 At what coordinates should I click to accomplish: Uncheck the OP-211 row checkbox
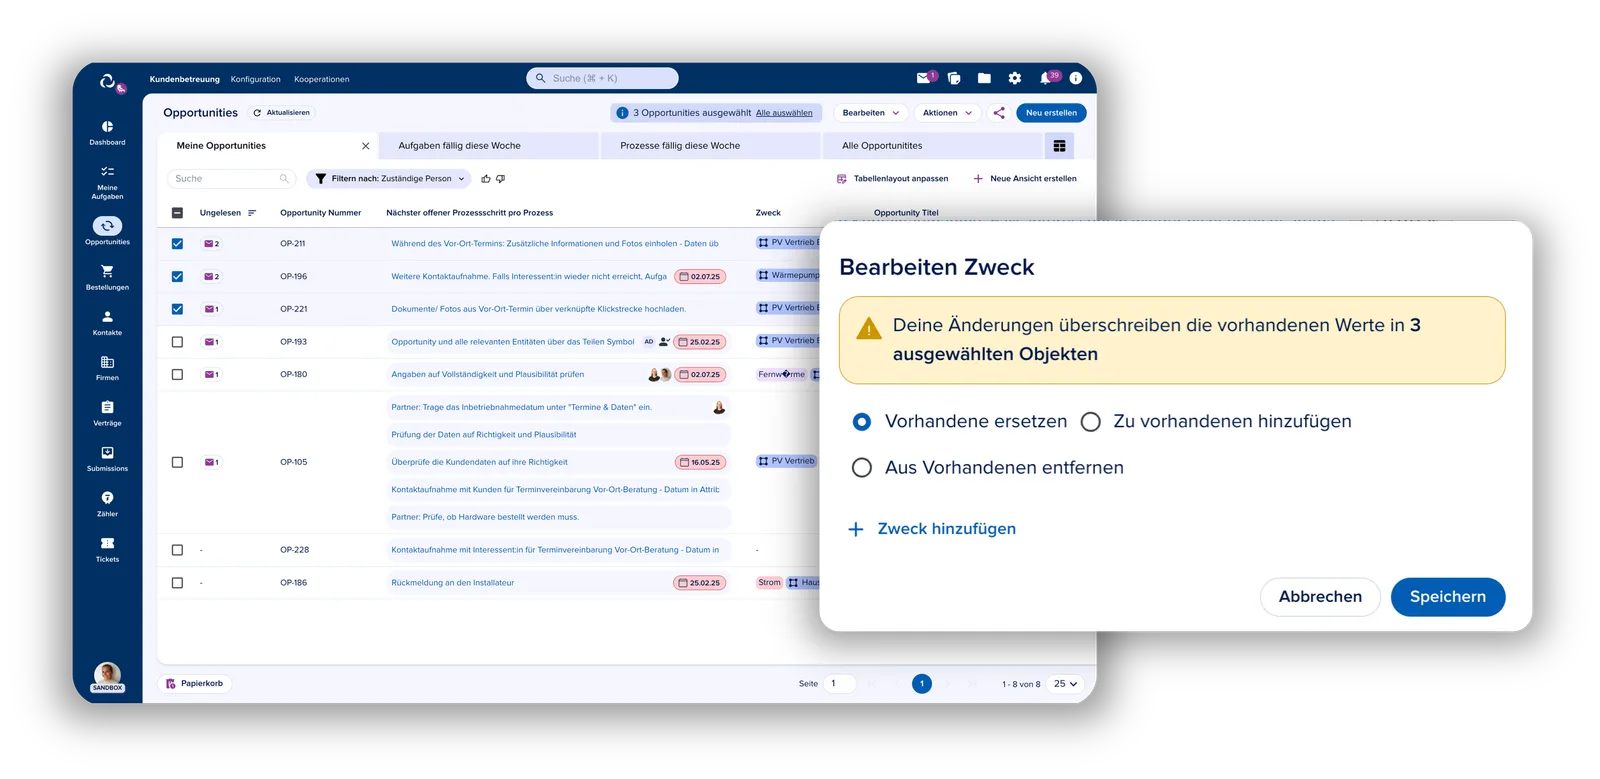pyautogui.click(x=177, y=244)
